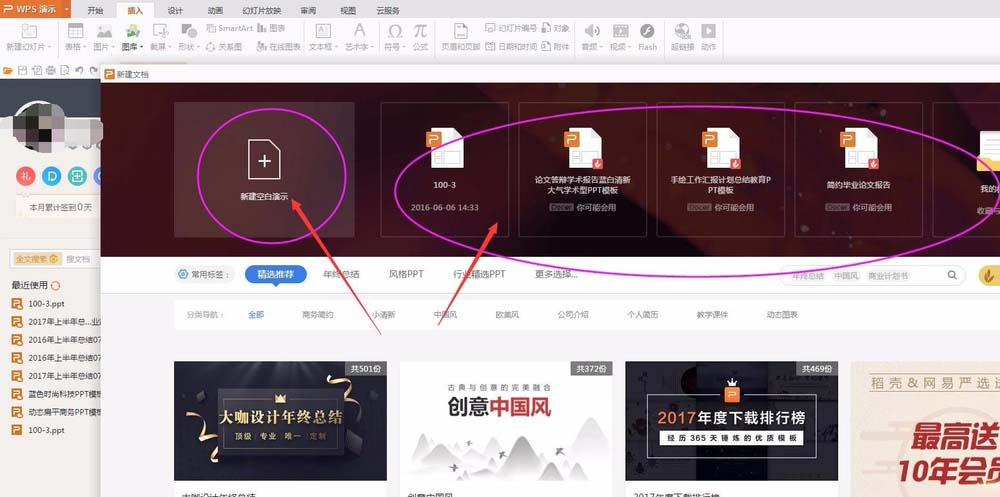Click the print quick-access icon
This screenshot has height=497, width=1000.
tap(51, 70)
